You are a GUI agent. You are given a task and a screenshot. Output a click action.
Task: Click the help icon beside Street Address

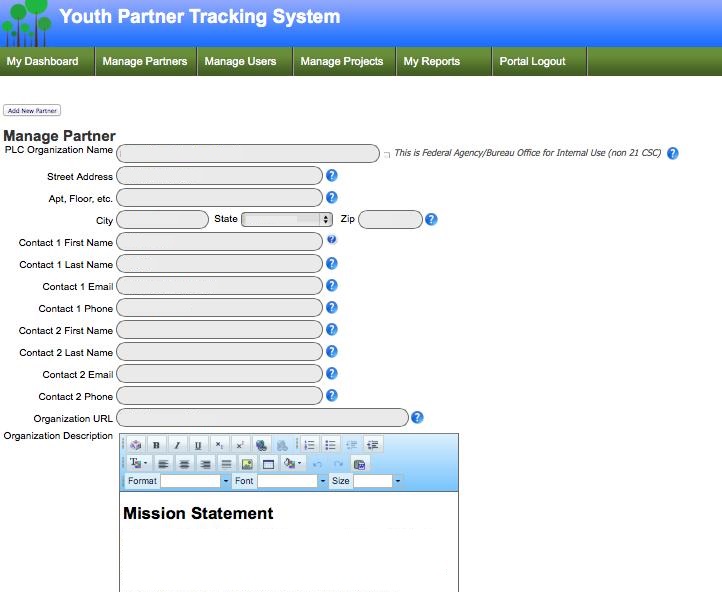point(332,176)
